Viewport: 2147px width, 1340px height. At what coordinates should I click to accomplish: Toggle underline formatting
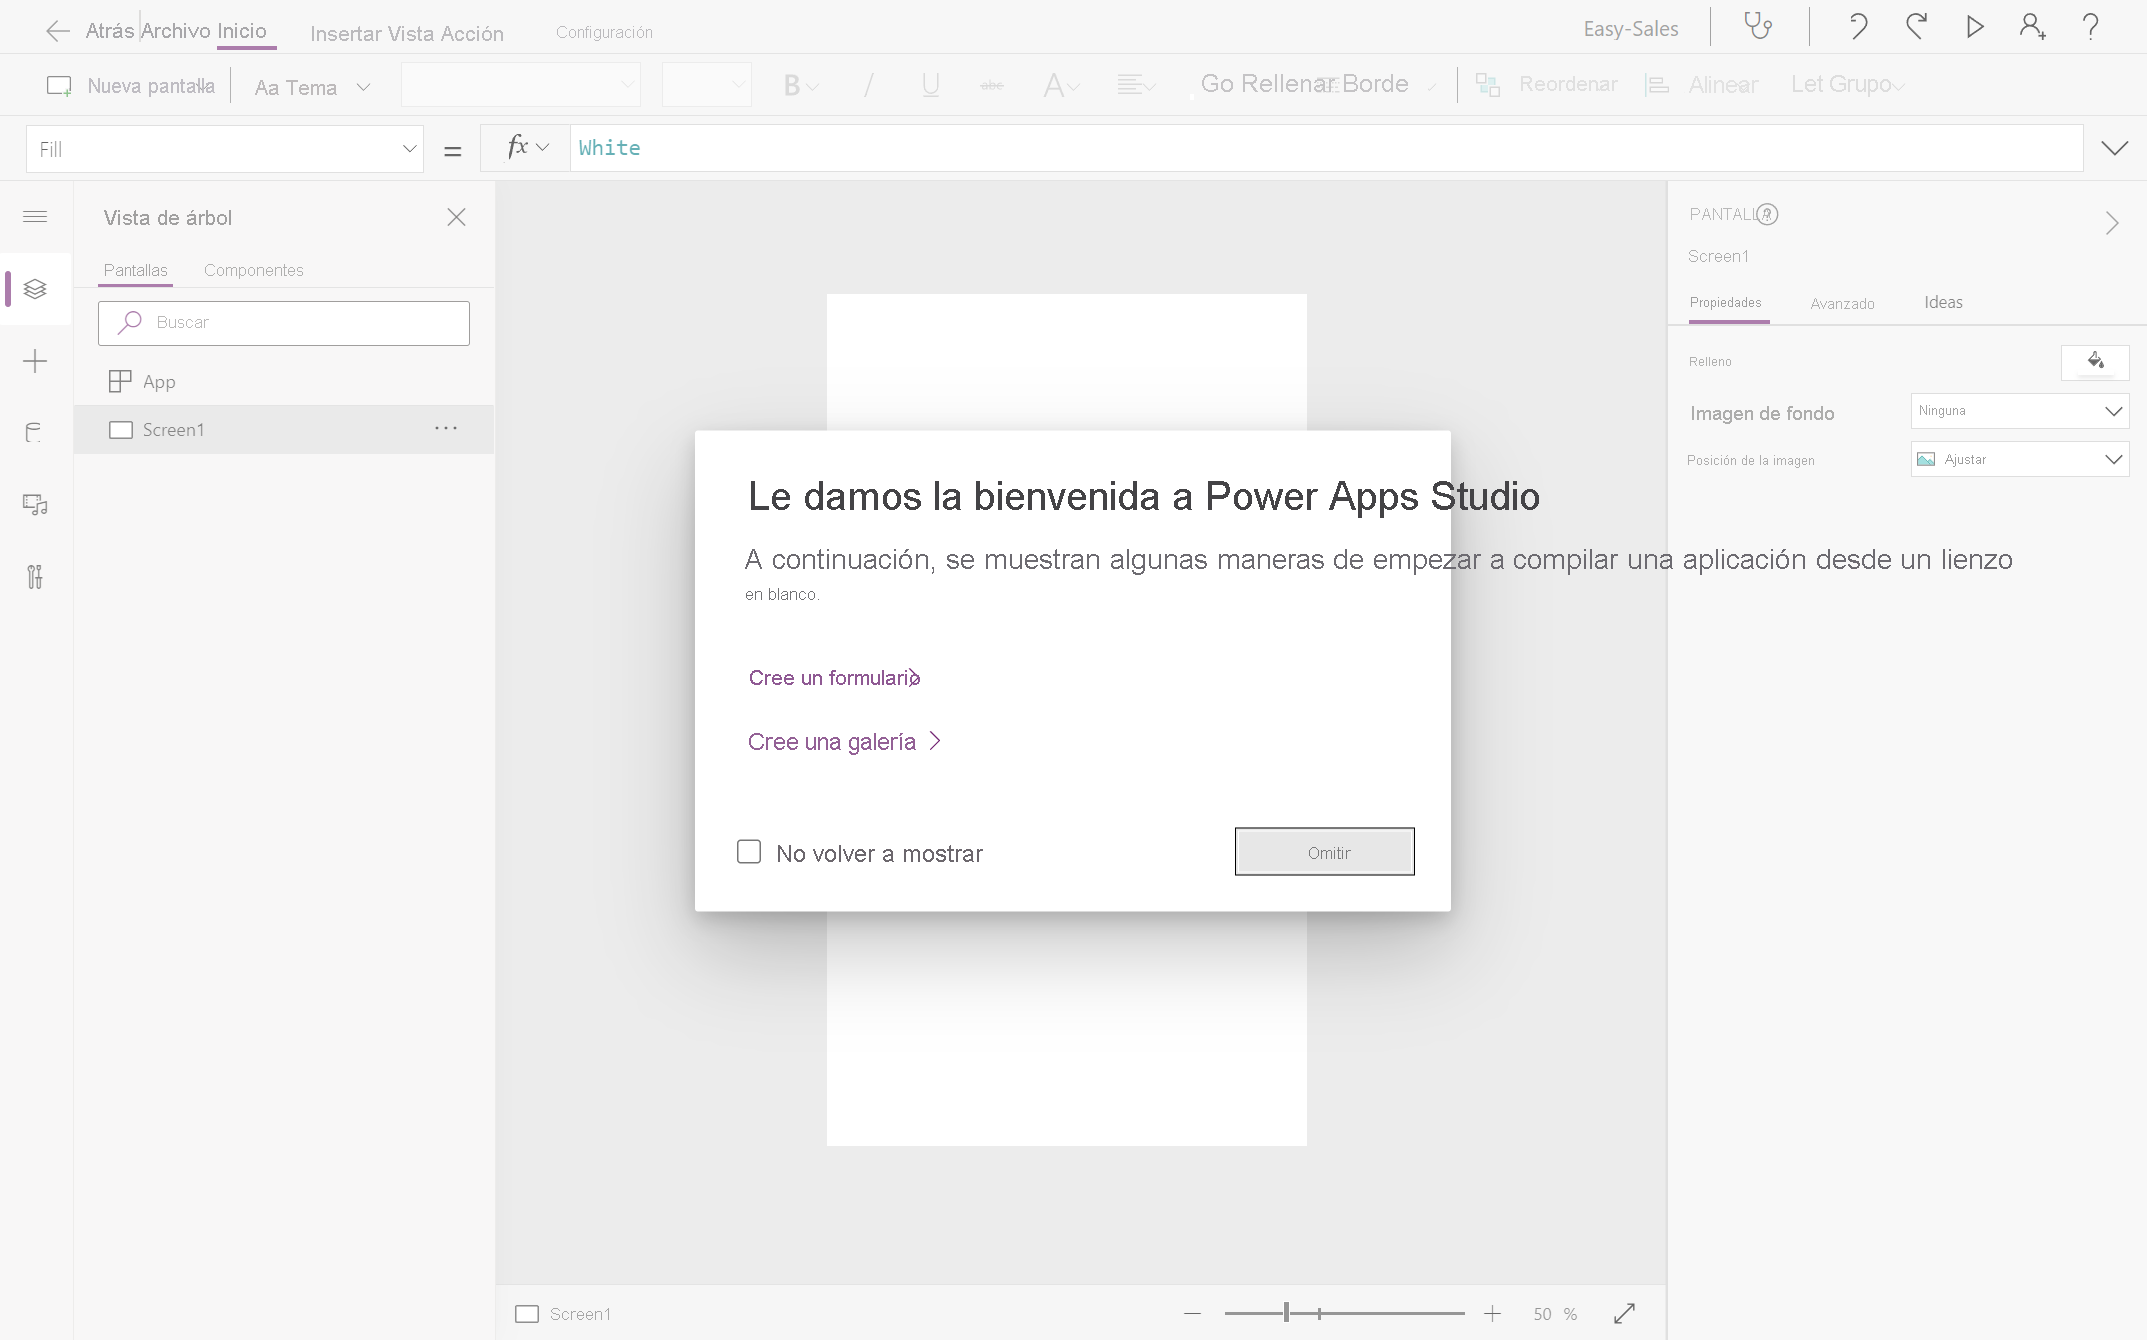tap(930, 85)
